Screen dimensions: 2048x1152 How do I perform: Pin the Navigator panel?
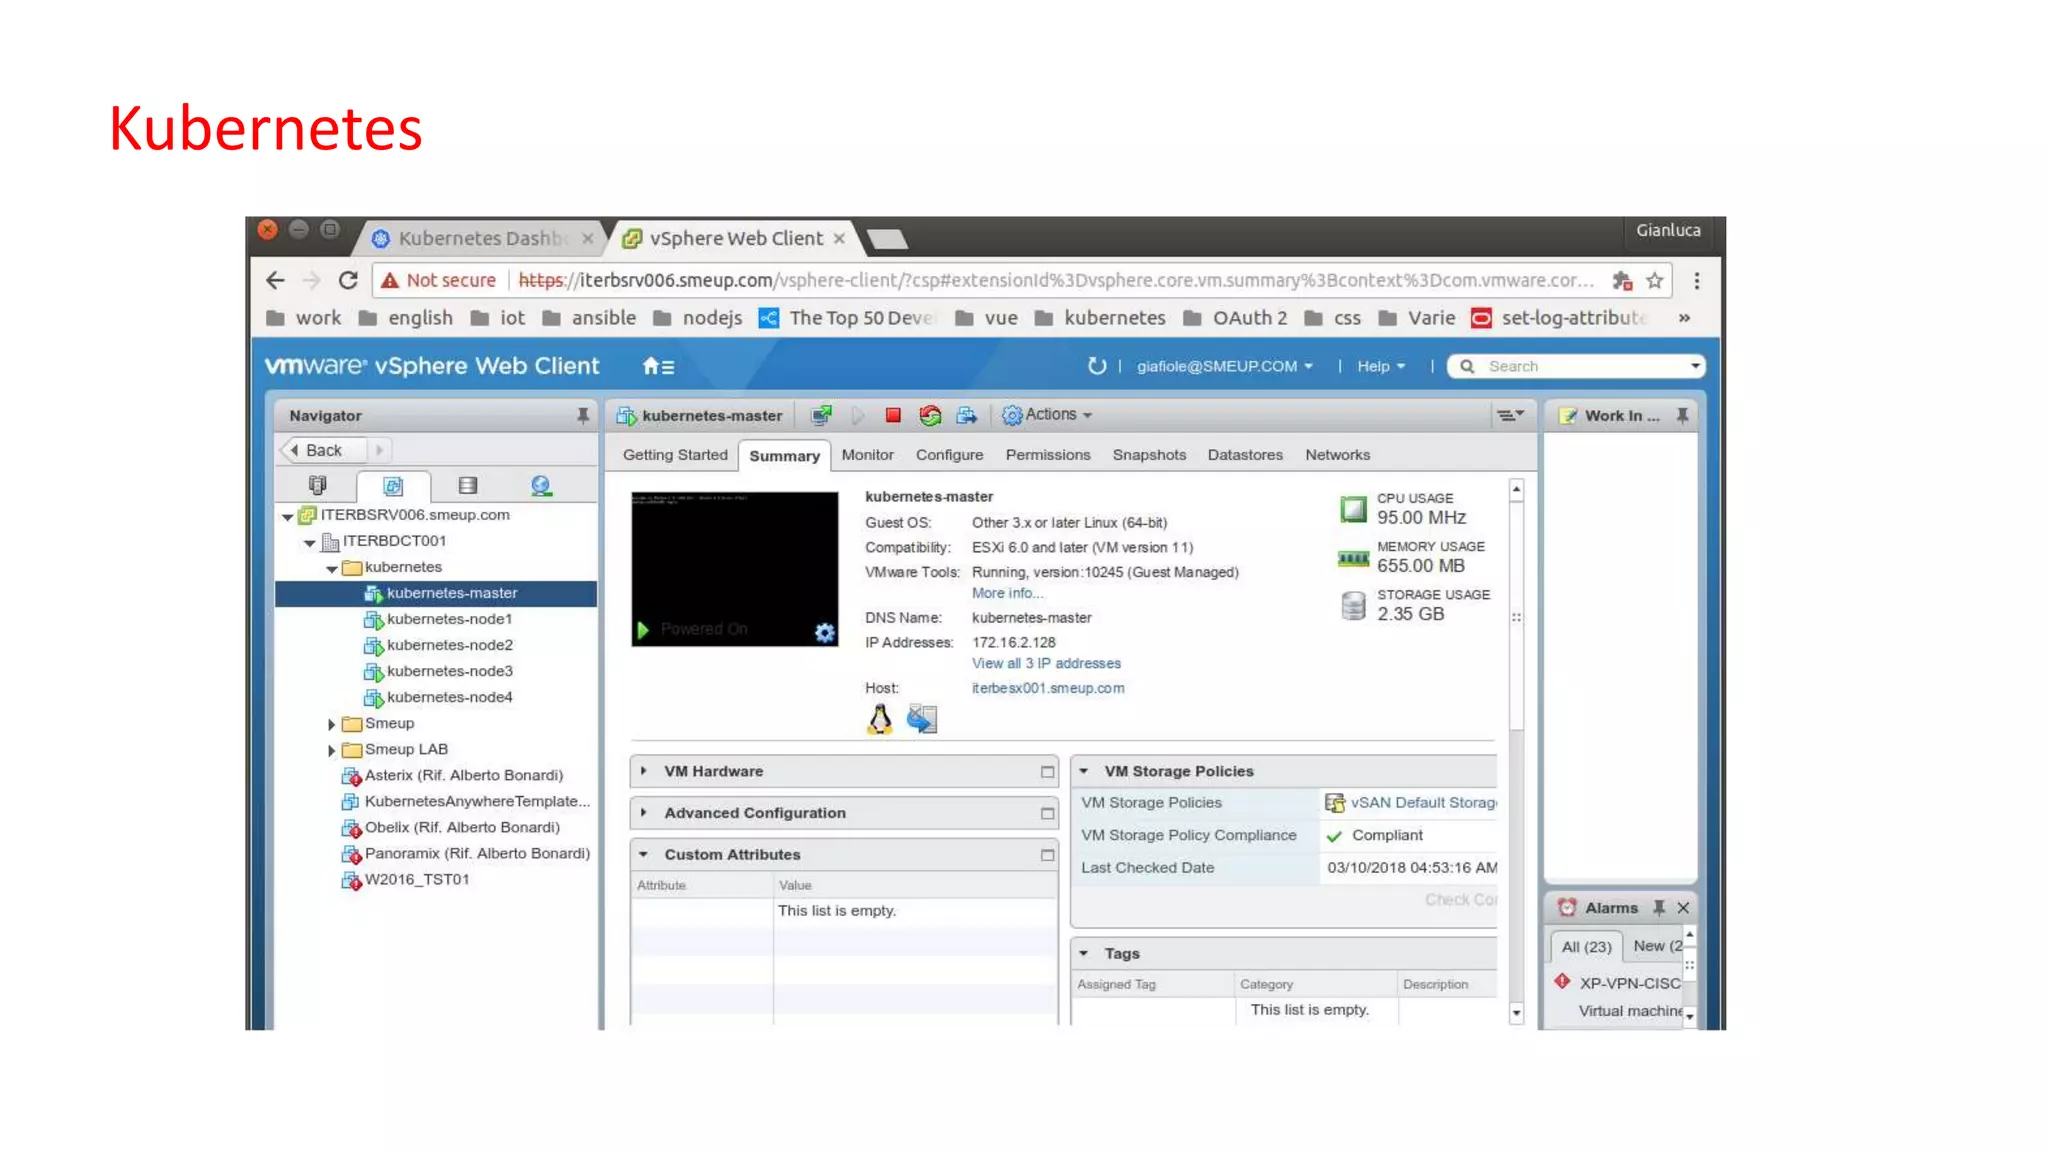coord(583,415)
